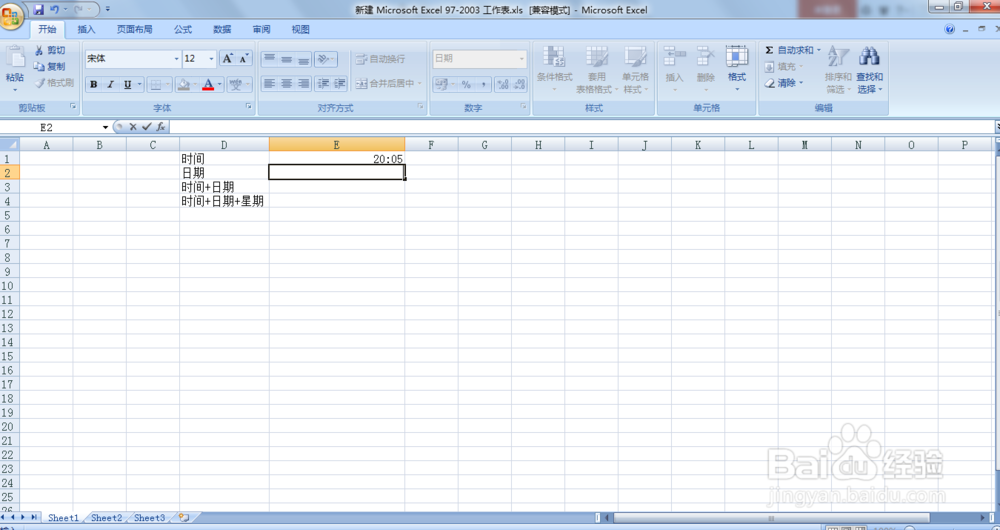Open the phonetic guide 文 button
This screenshot has width=1000, height=530.
pos(235,84)
